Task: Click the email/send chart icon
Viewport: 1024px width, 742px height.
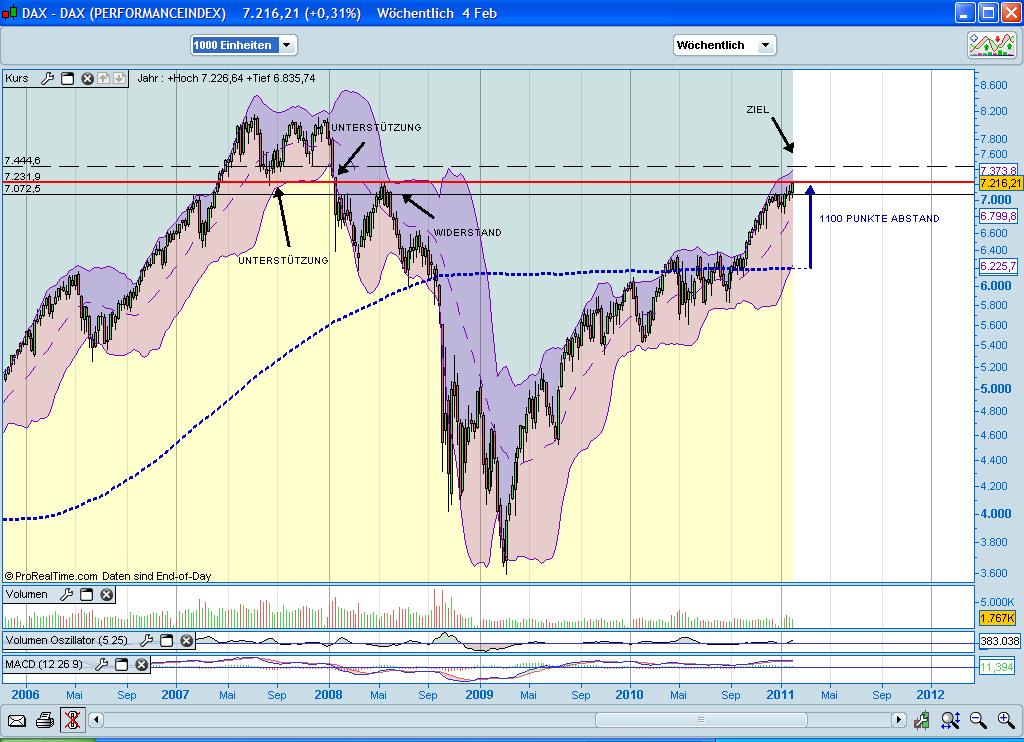Action: (x=16, y=719)
